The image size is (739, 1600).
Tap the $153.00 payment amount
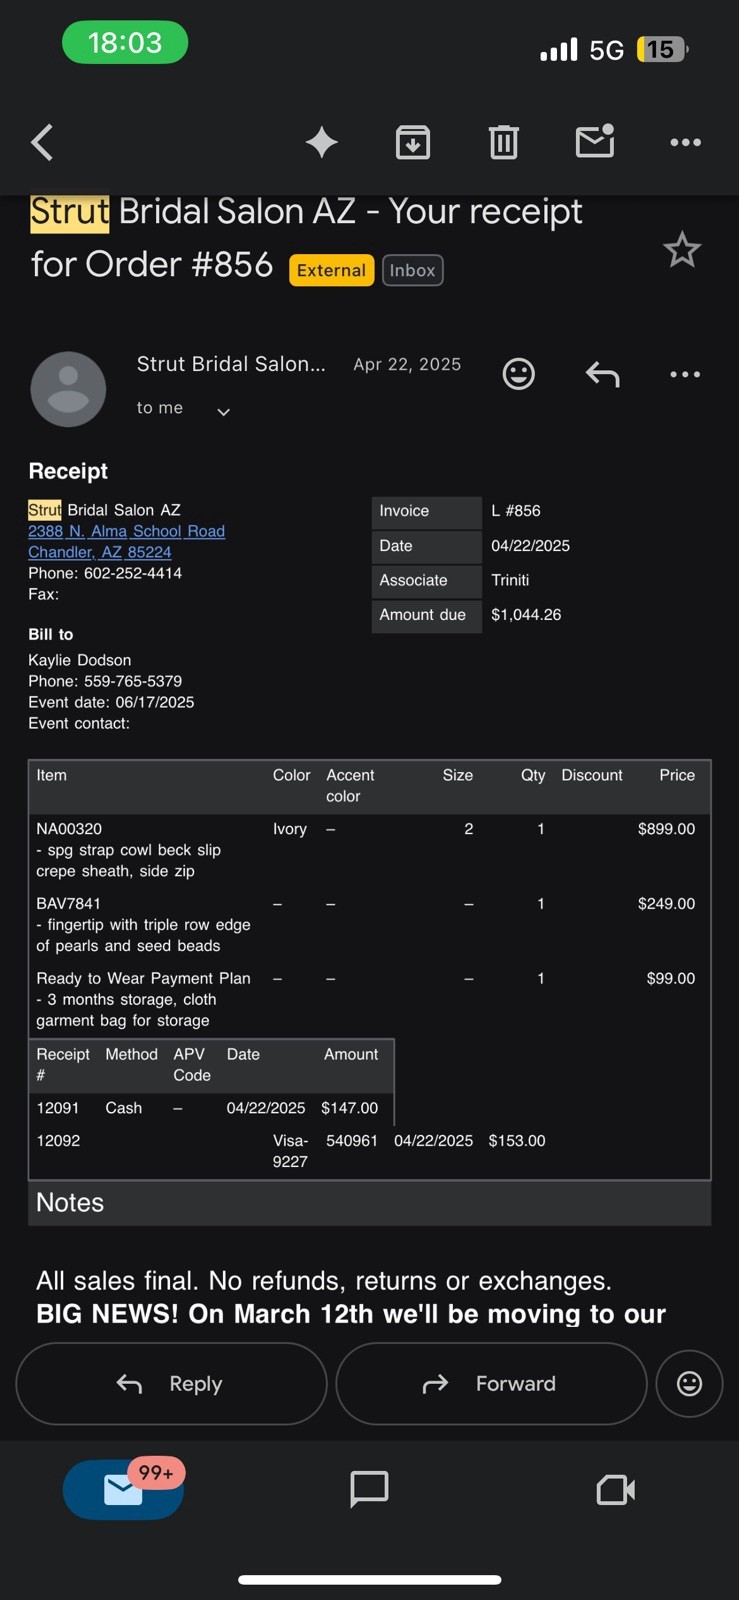tap(517, 1140)
